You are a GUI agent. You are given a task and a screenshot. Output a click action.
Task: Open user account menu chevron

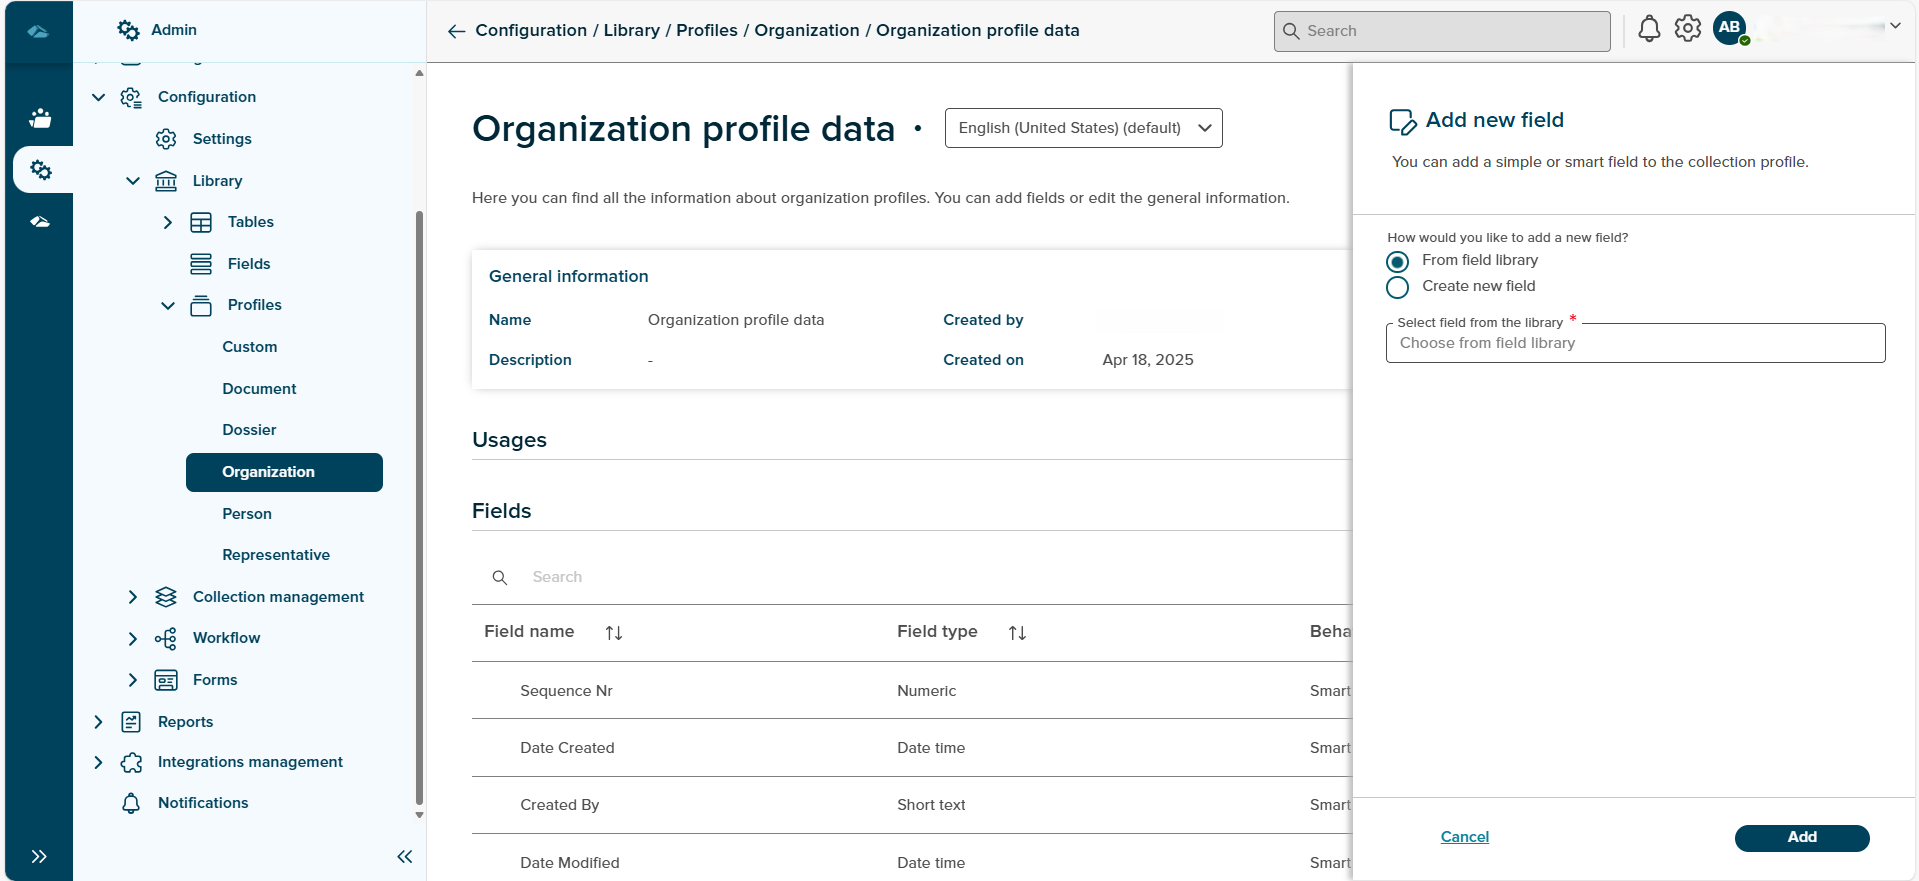tap(1895, 26)
